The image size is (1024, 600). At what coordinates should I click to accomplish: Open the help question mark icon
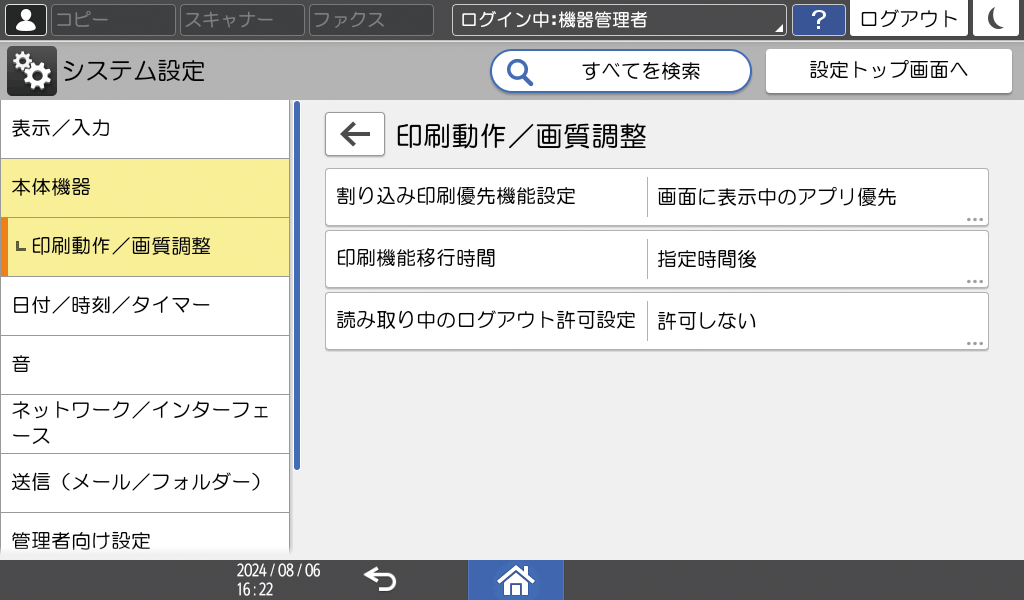[819, 20]
